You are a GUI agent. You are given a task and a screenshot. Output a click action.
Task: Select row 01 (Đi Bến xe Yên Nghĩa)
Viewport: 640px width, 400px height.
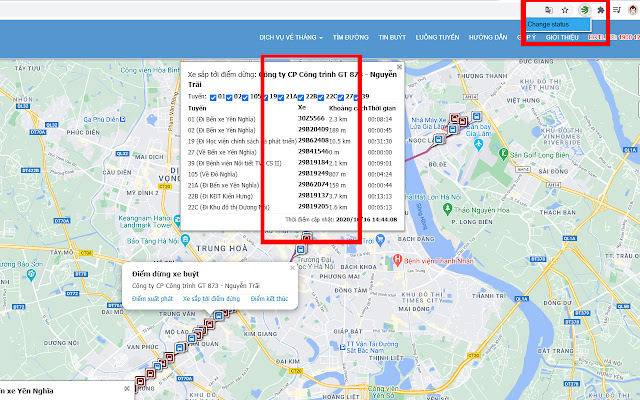tap(292, 119)
